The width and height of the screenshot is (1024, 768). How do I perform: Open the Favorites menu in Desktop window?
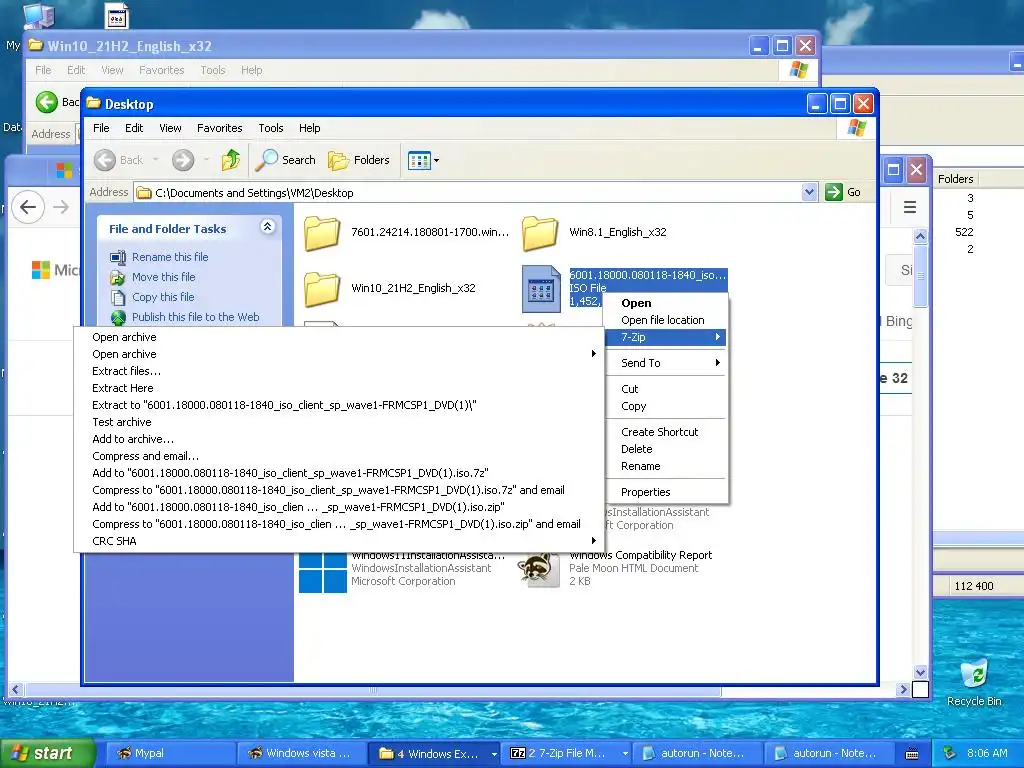219,128
